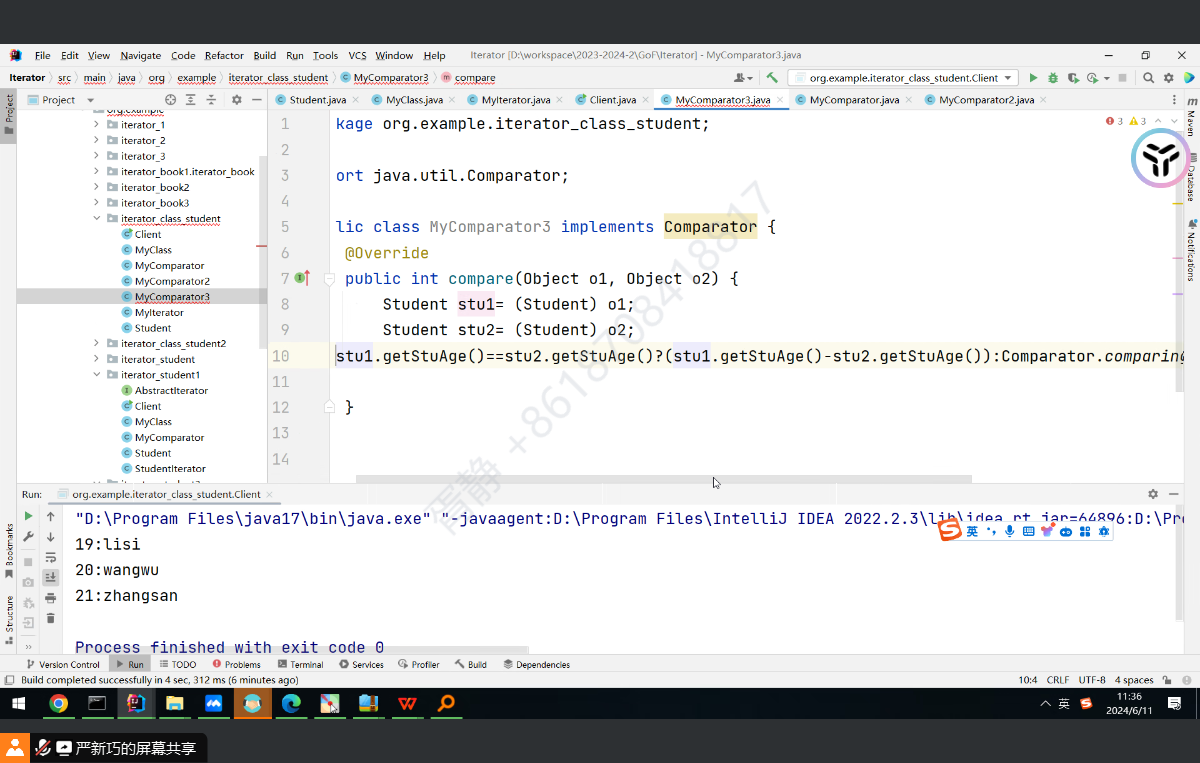
Task: Hide the Run panel using minus icon
Action: [x=1173, y=494]
